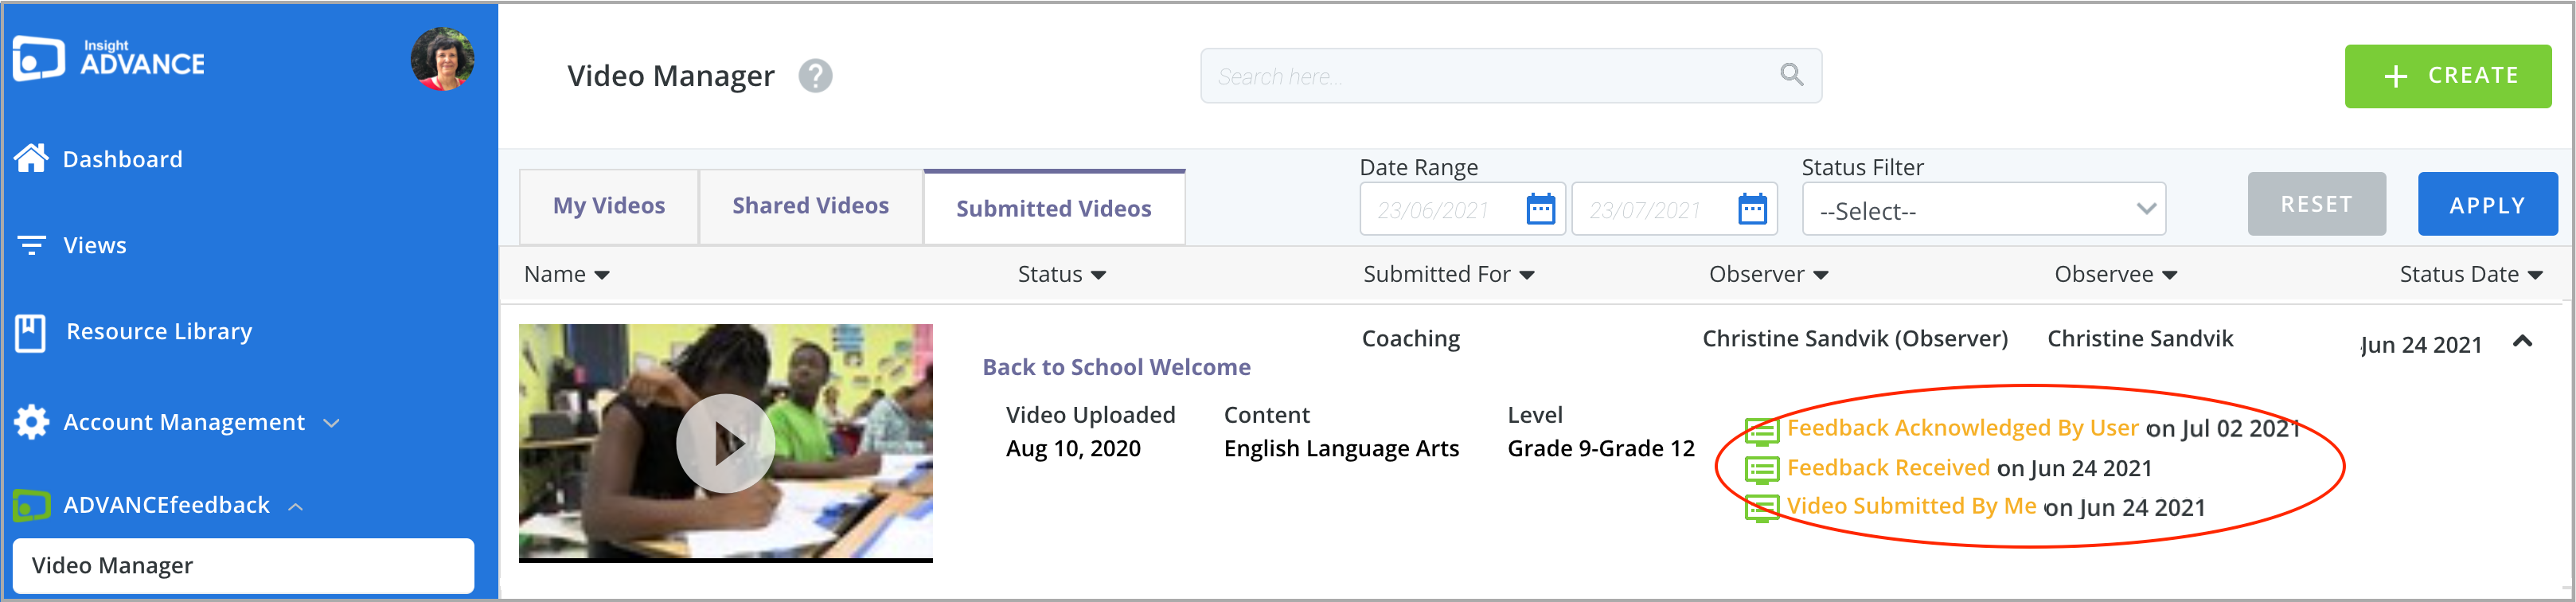Click the blue APPLY button
Image resolution: width=2576 pixels, height=602 pixels.
[x=2487, y=204]
